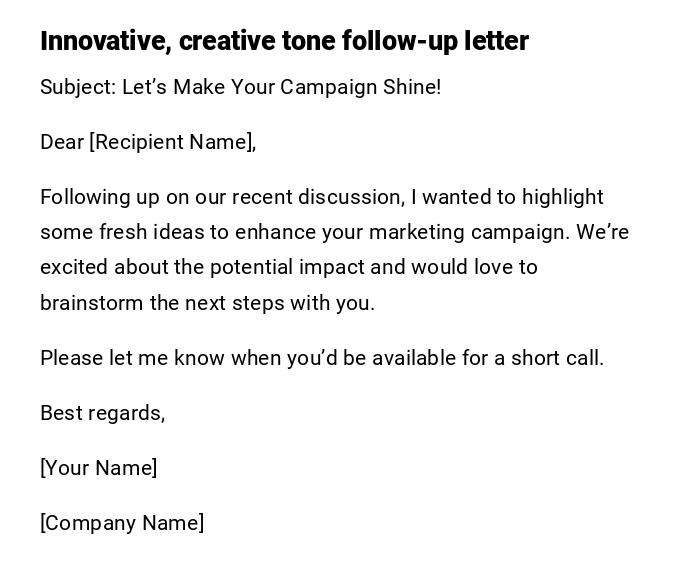
Task: Click the "Best regards," sign-off
Action: tap(102, 413)
